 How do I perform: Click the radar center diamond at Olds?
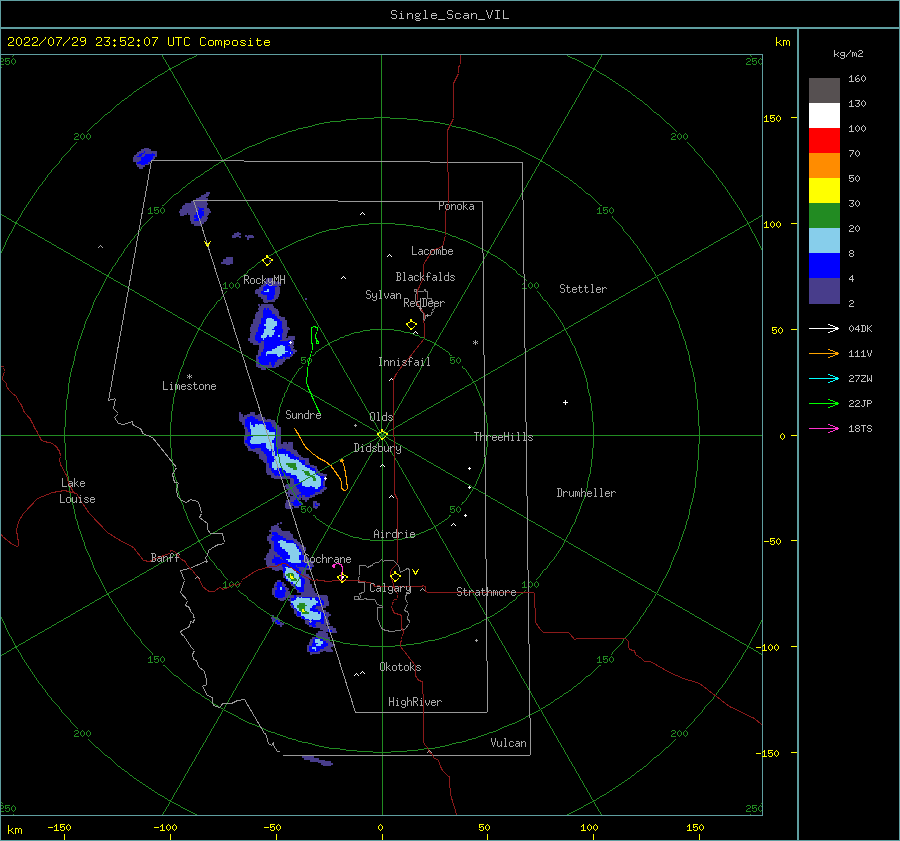pos(382,435)
